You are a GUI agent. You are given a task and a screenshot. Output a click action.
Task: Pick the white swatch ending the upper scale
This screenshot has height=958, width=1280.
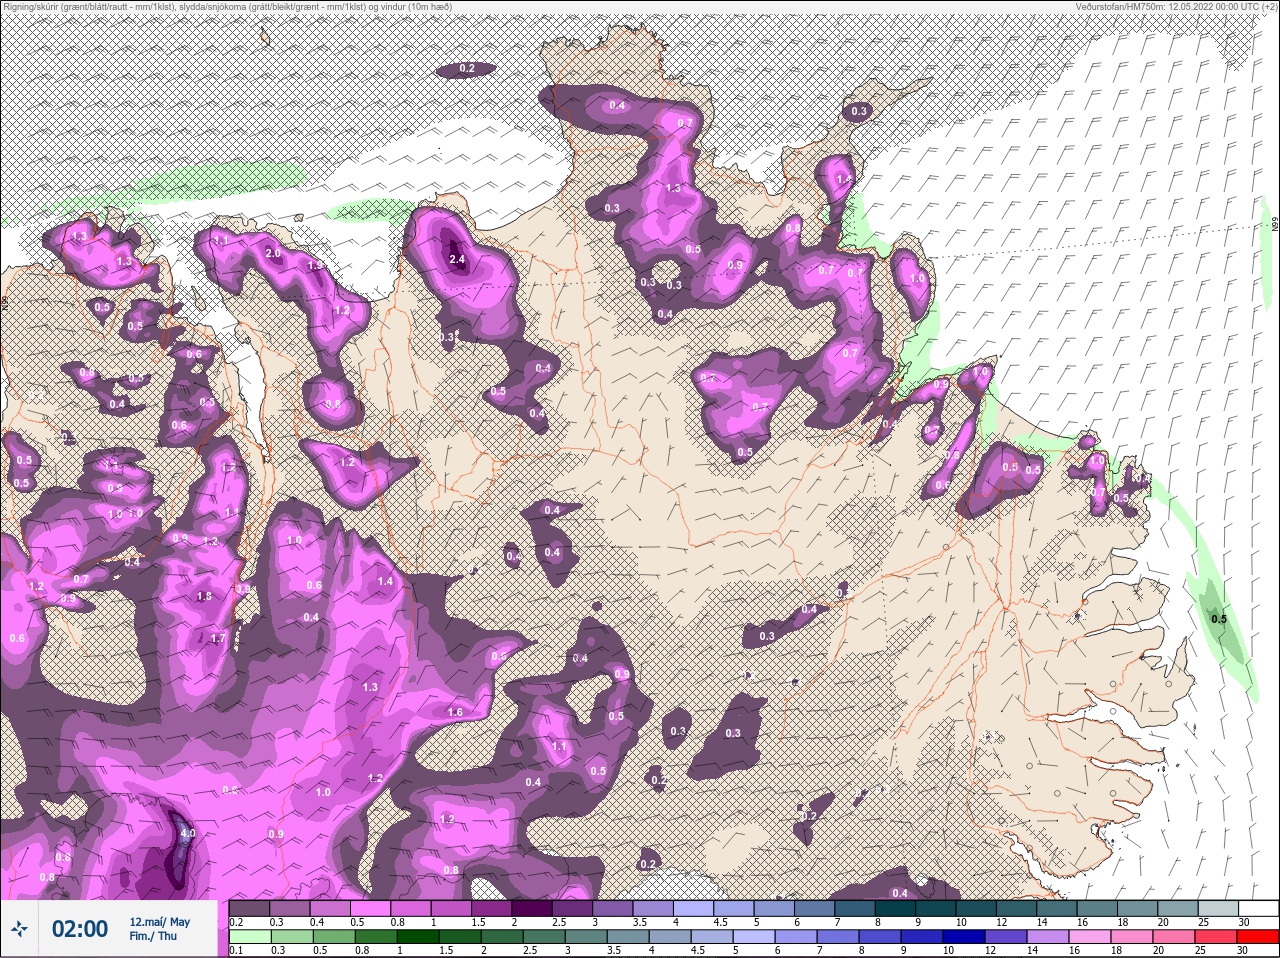tap(1258, 908)
